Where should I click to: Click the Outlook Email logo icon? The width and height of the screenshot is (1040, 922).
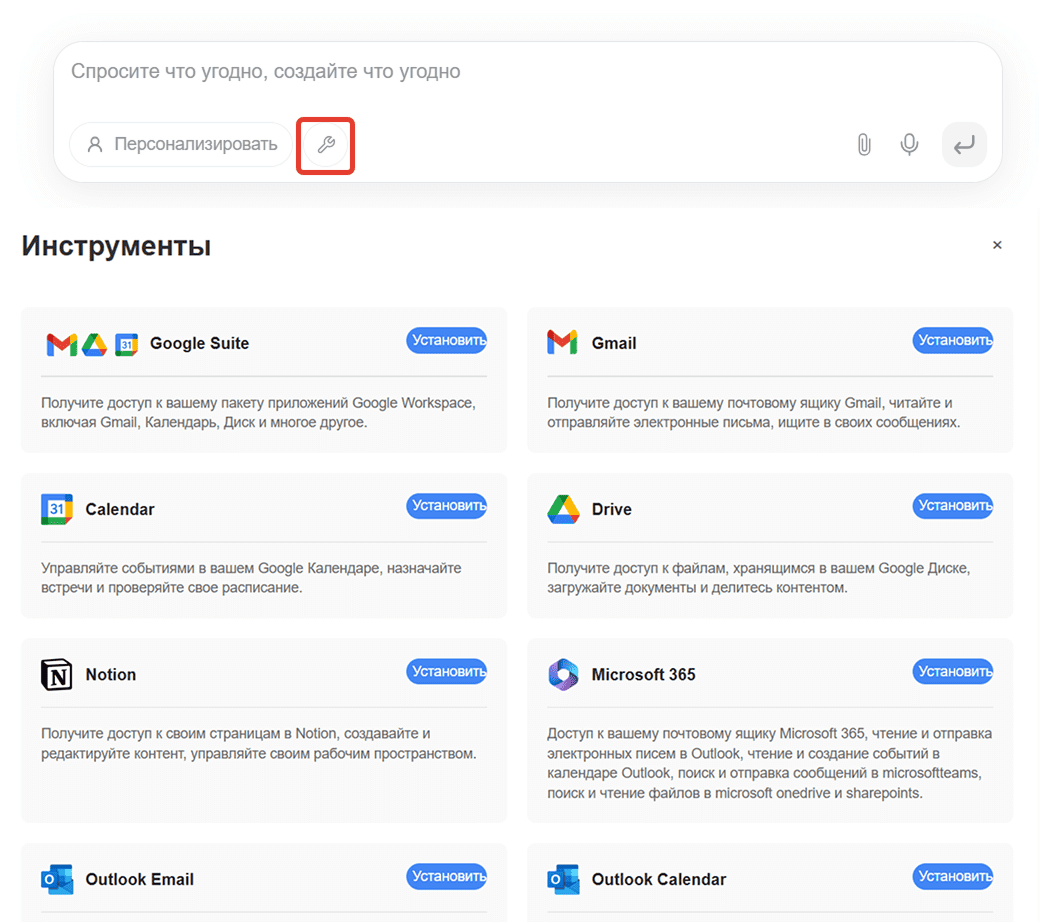tap(57, 880)
